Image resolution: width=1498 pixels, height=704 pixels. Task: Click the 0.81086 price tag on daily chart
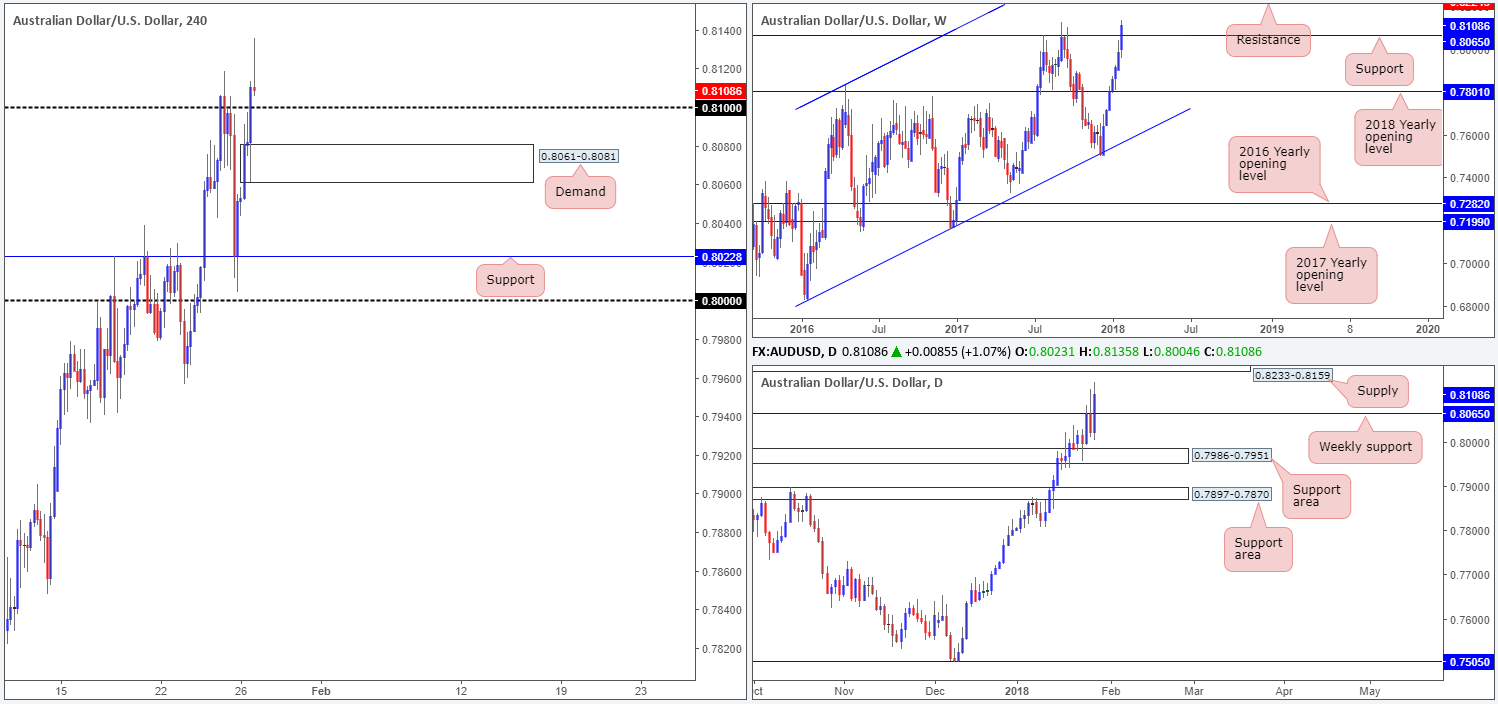[x=1471, y=395]
